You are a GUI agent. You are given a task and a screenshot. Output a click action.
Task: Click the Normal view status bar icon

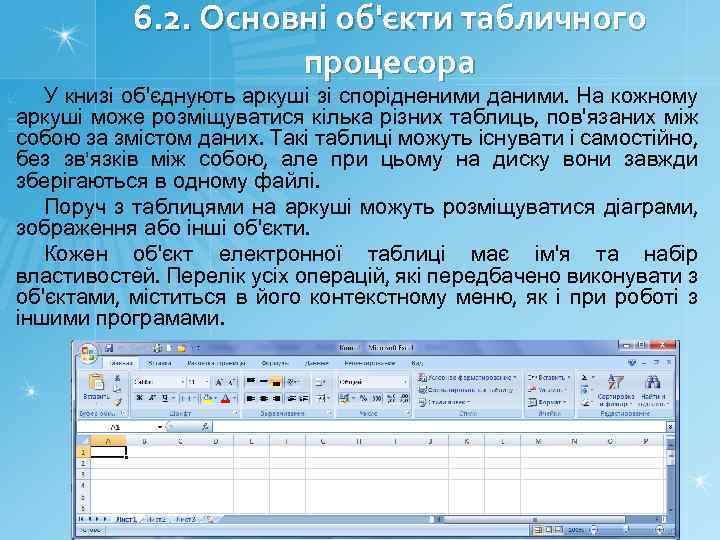tap(539, 530)
